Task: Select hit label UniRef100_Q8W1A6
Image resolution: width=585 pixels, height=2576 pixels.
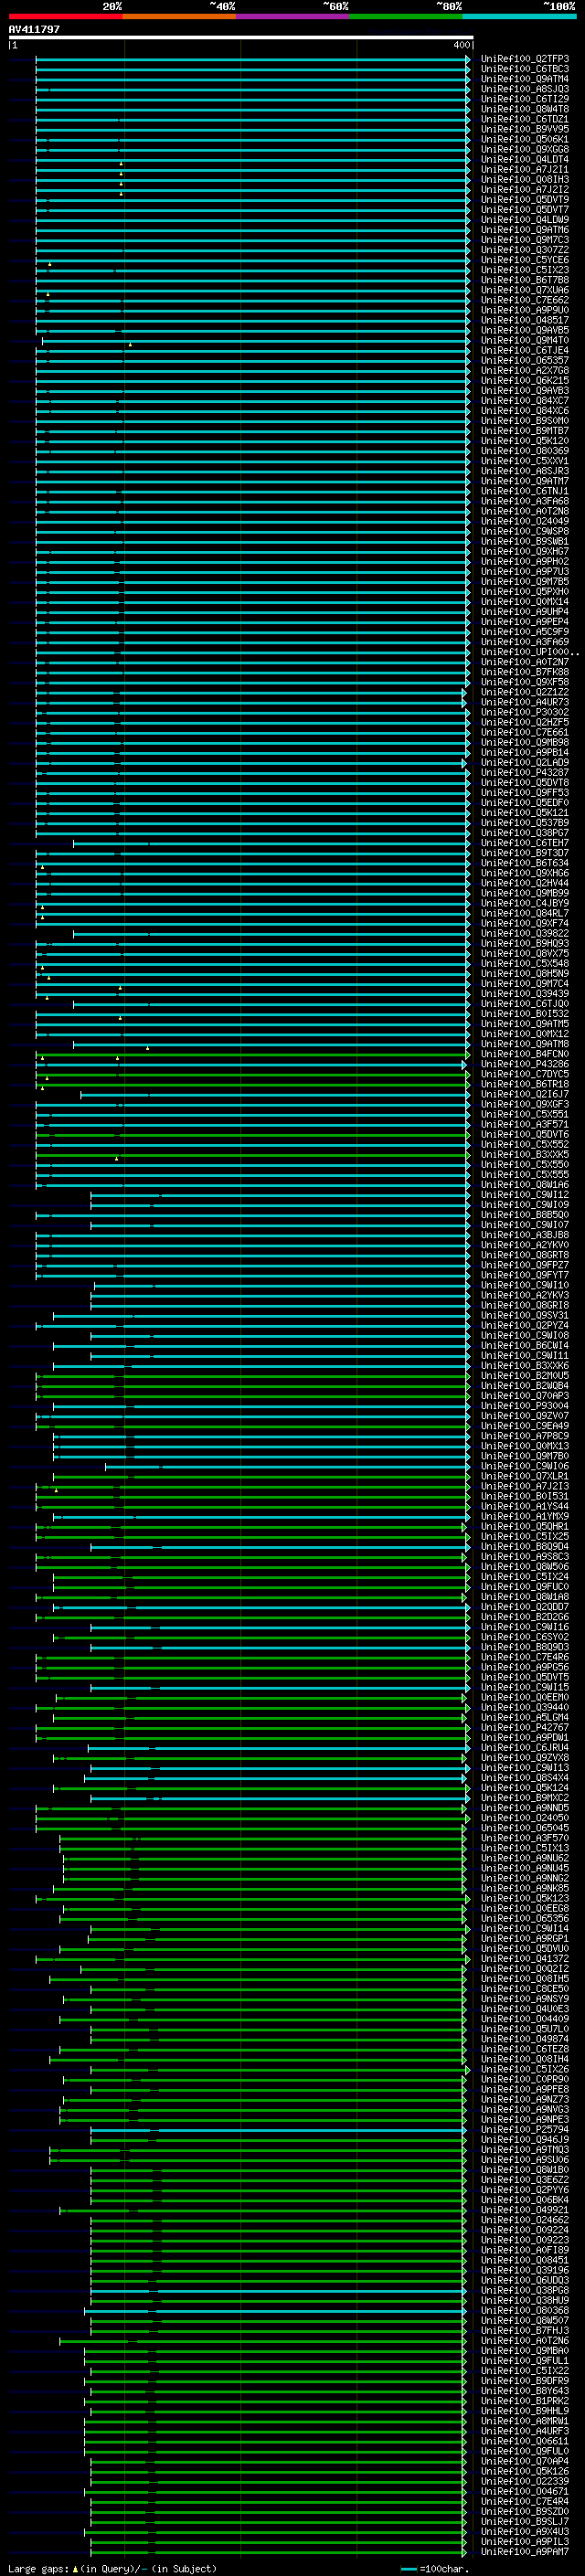Action: pyautogui.click(x=525, y=1185)
